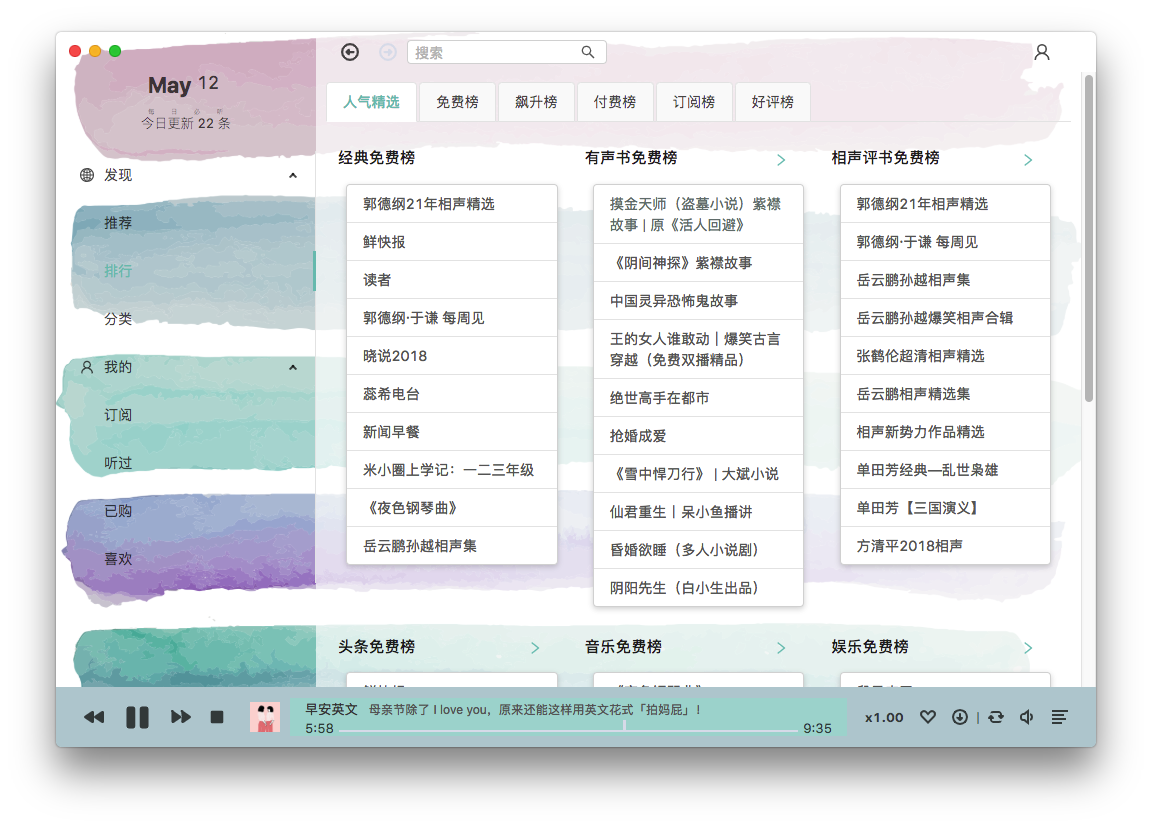Switch to the 免费榜 tab
The image size is (1152, 827).
(457, 102)
